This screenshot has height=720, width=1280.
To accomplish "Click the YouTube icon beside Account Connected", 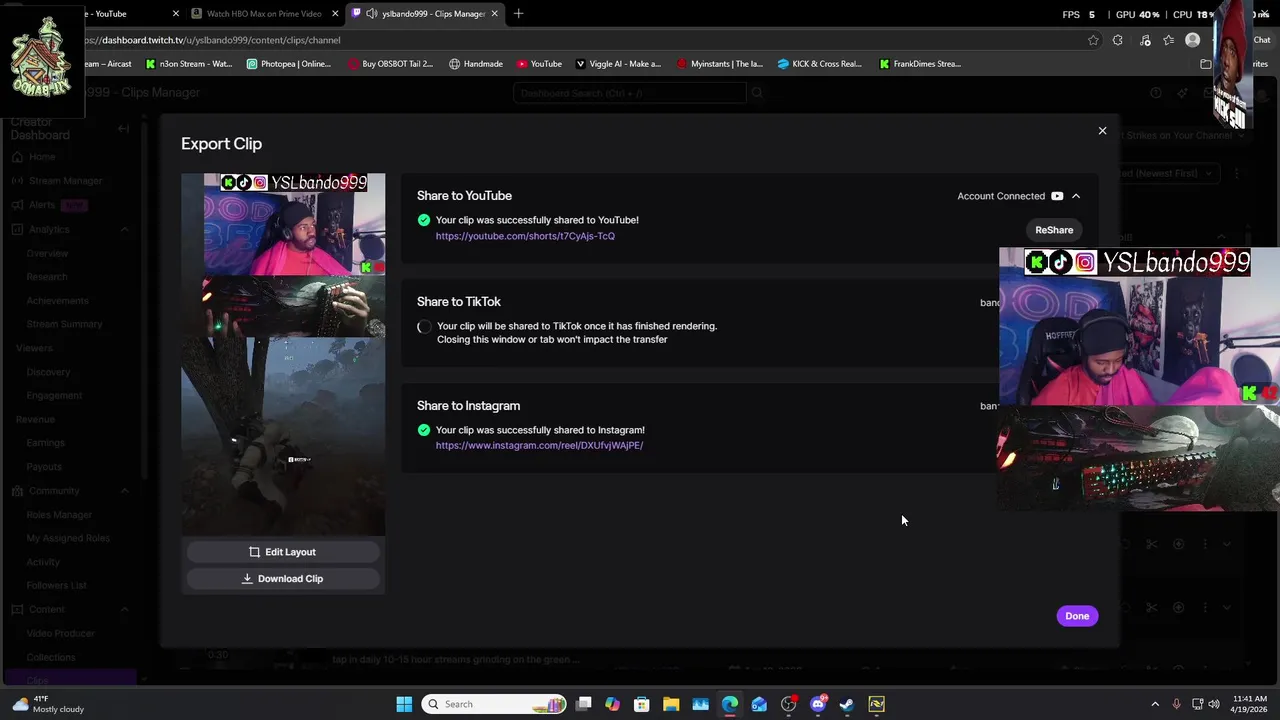I will 1057,196.
